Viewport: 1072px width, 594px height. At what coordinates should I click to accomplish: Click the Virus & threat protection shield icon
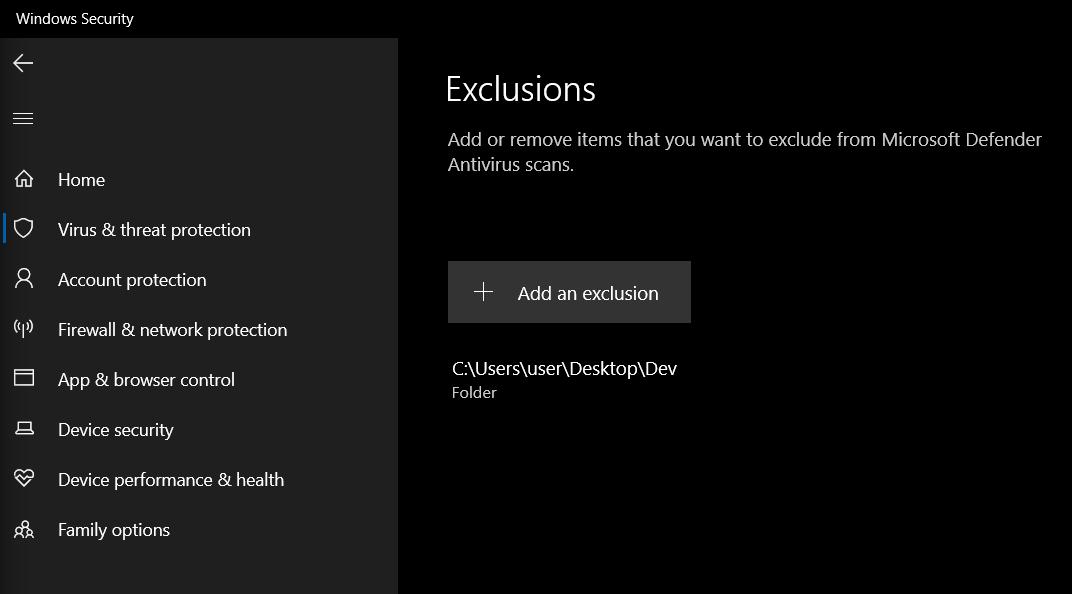point(23,229)
